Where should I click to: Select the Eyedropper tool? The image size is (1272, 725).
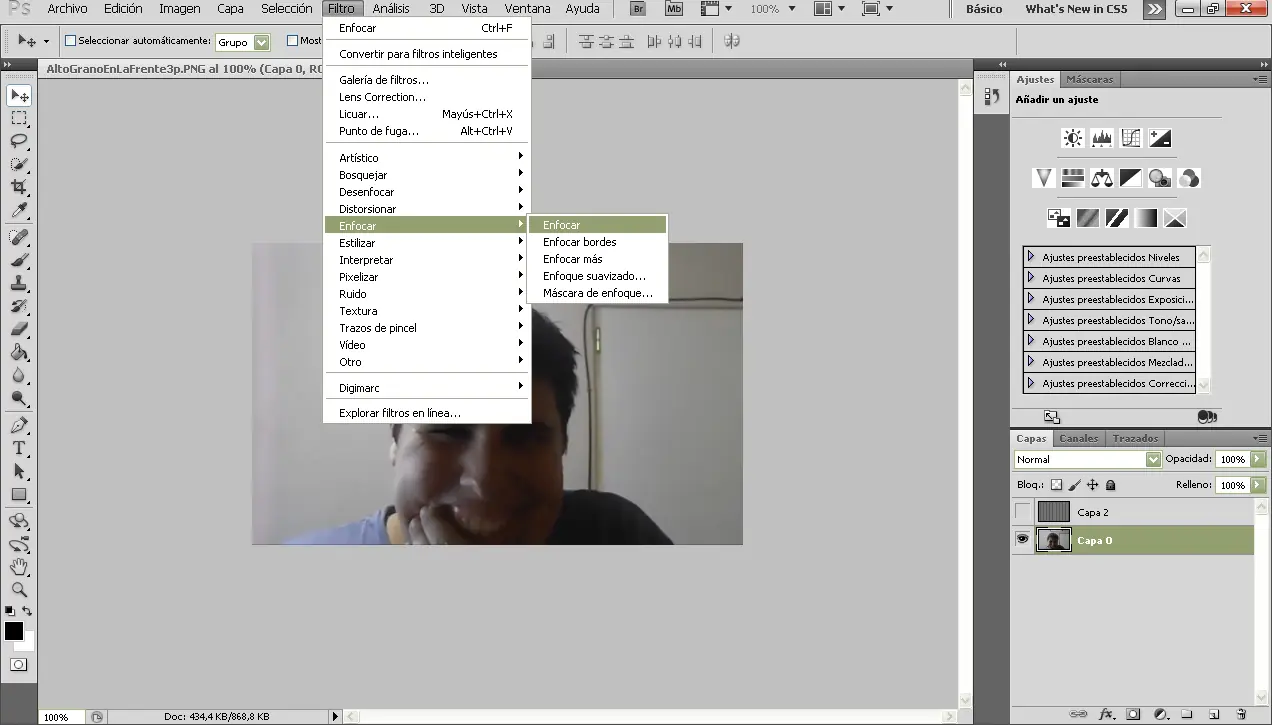point(19,210)
